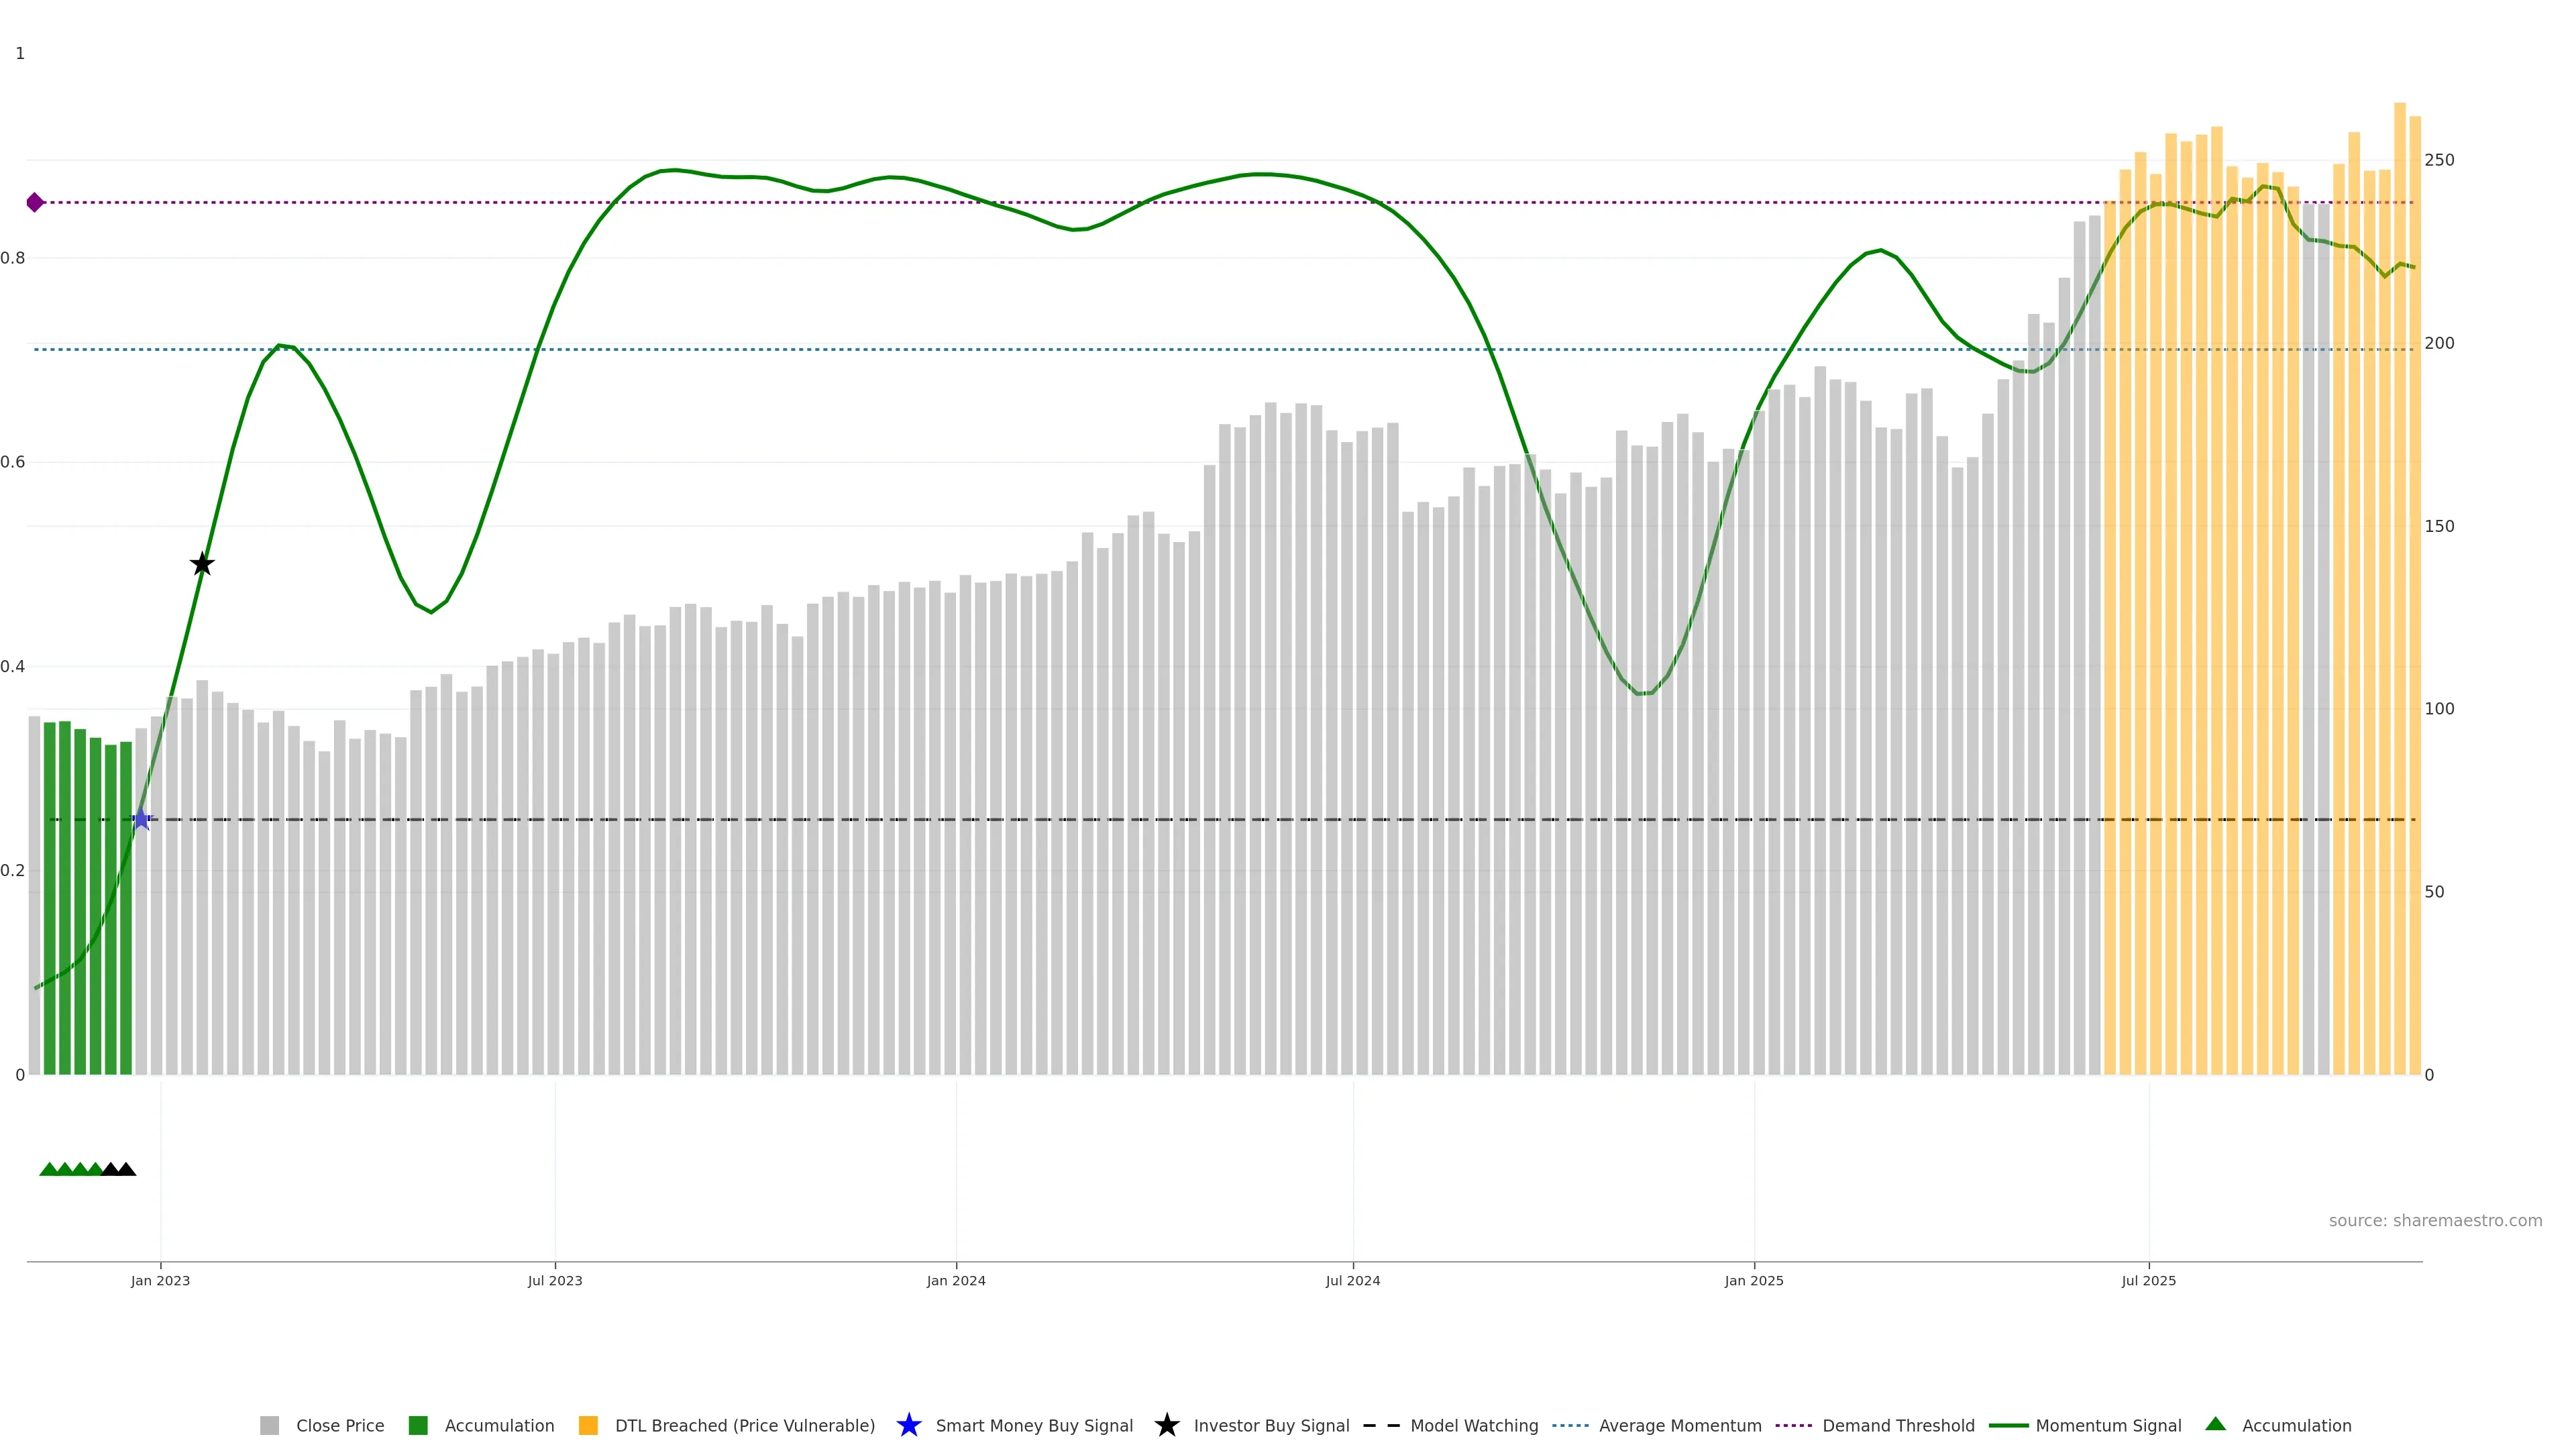Click the blue star icon in legend
This screenshot has width=2576, height=1449.
coord(908,1425)
